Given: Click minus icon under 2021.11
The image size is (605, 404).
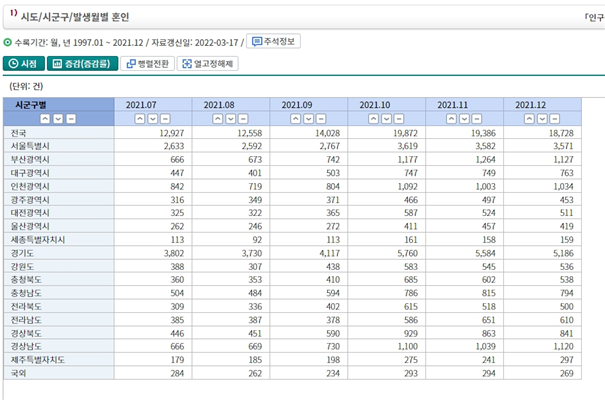Looking at the screenshot, I should click(477, 119).
